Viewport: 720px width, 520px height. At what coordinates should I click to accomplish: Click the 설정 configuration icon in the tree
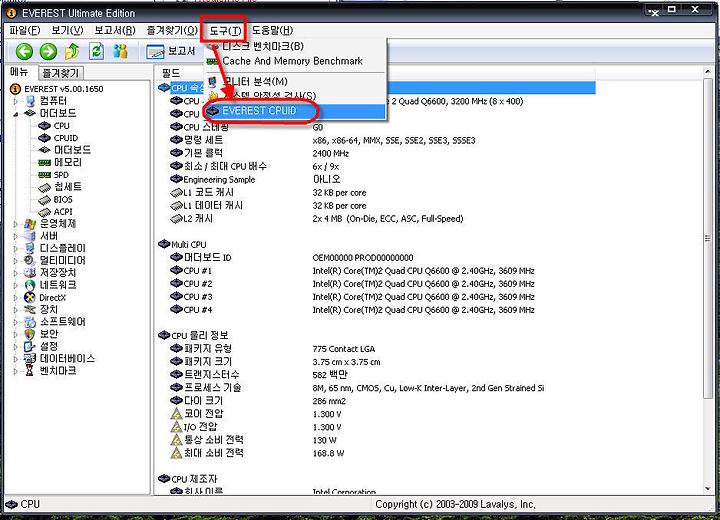pyautogui.click(x=30, y=346)
